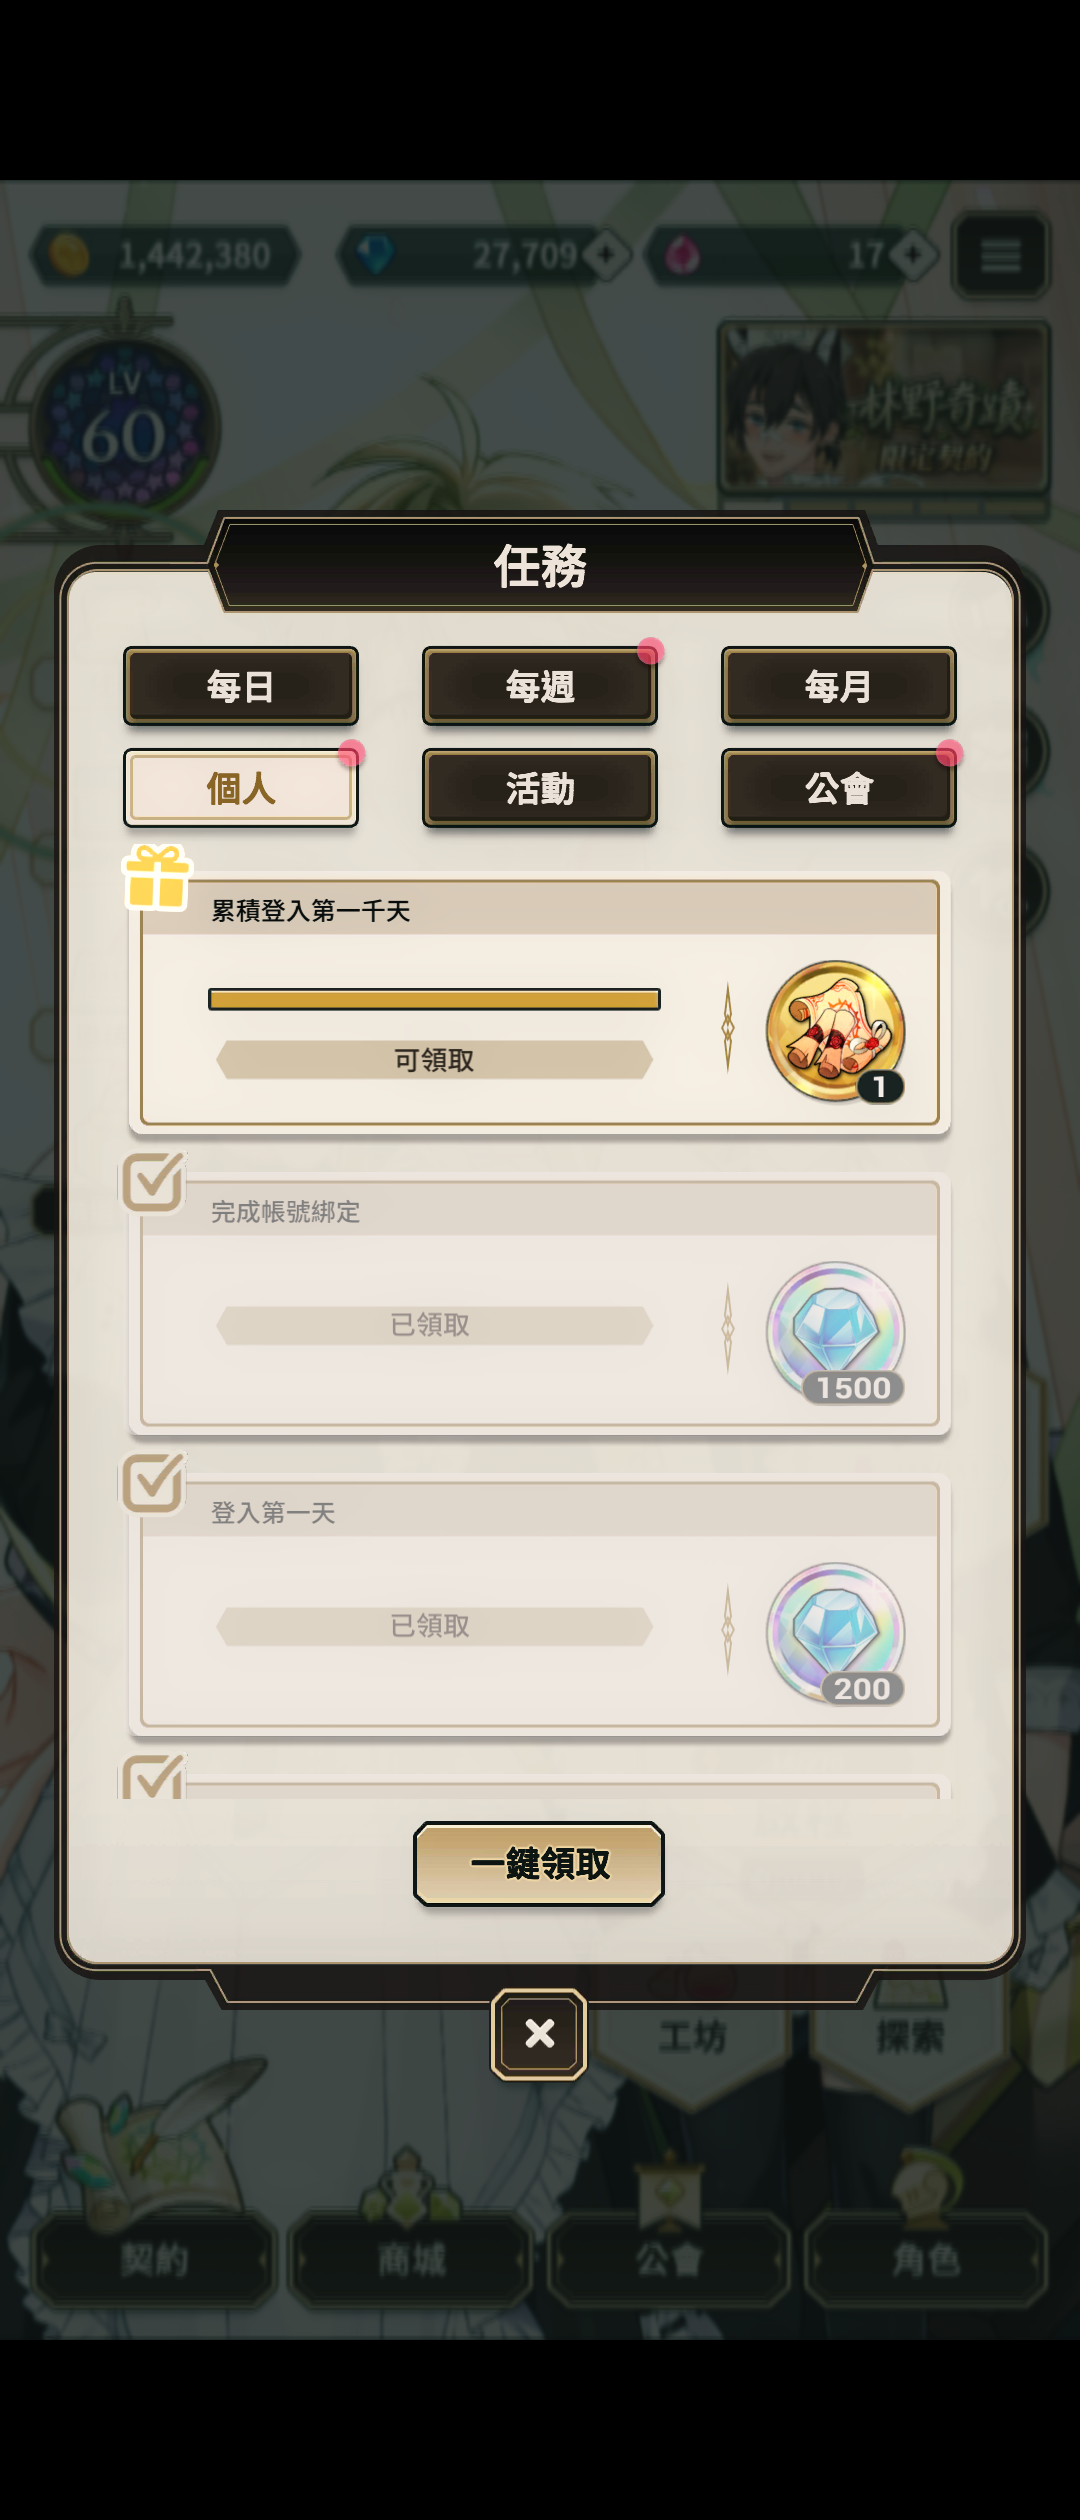Tap the checkmark on 登入第一天 task

153,1483
